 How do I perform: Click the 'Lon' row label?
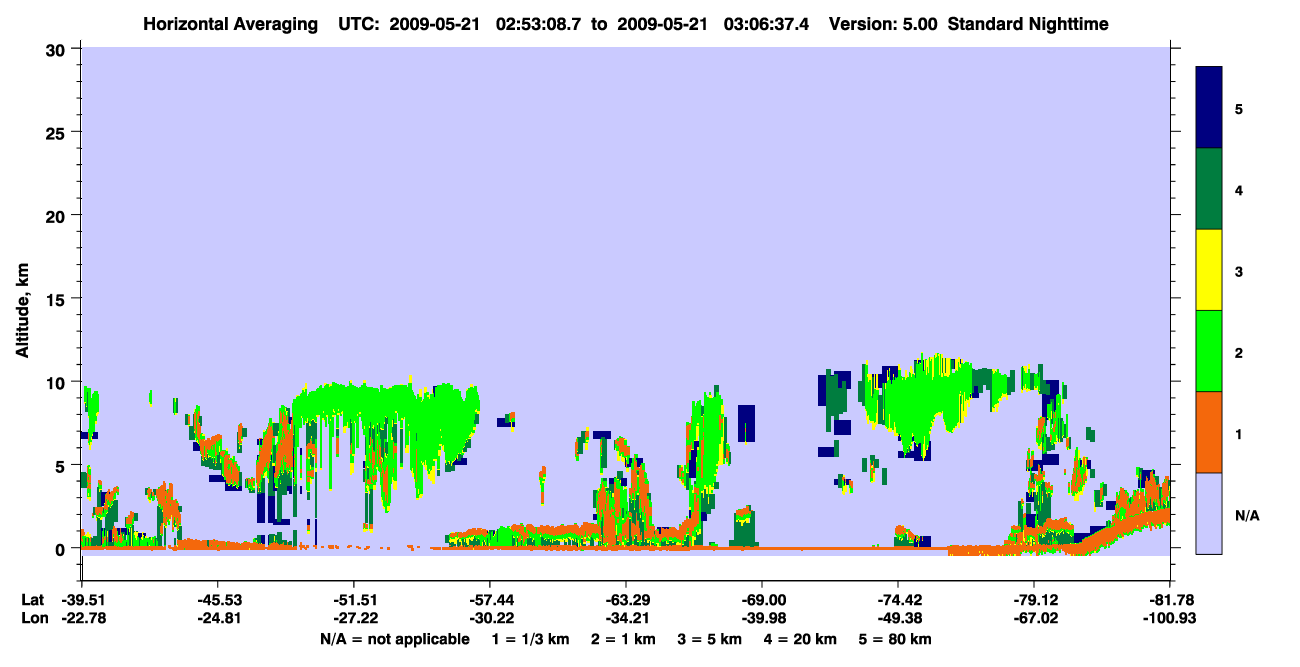(x=33, y=618)
